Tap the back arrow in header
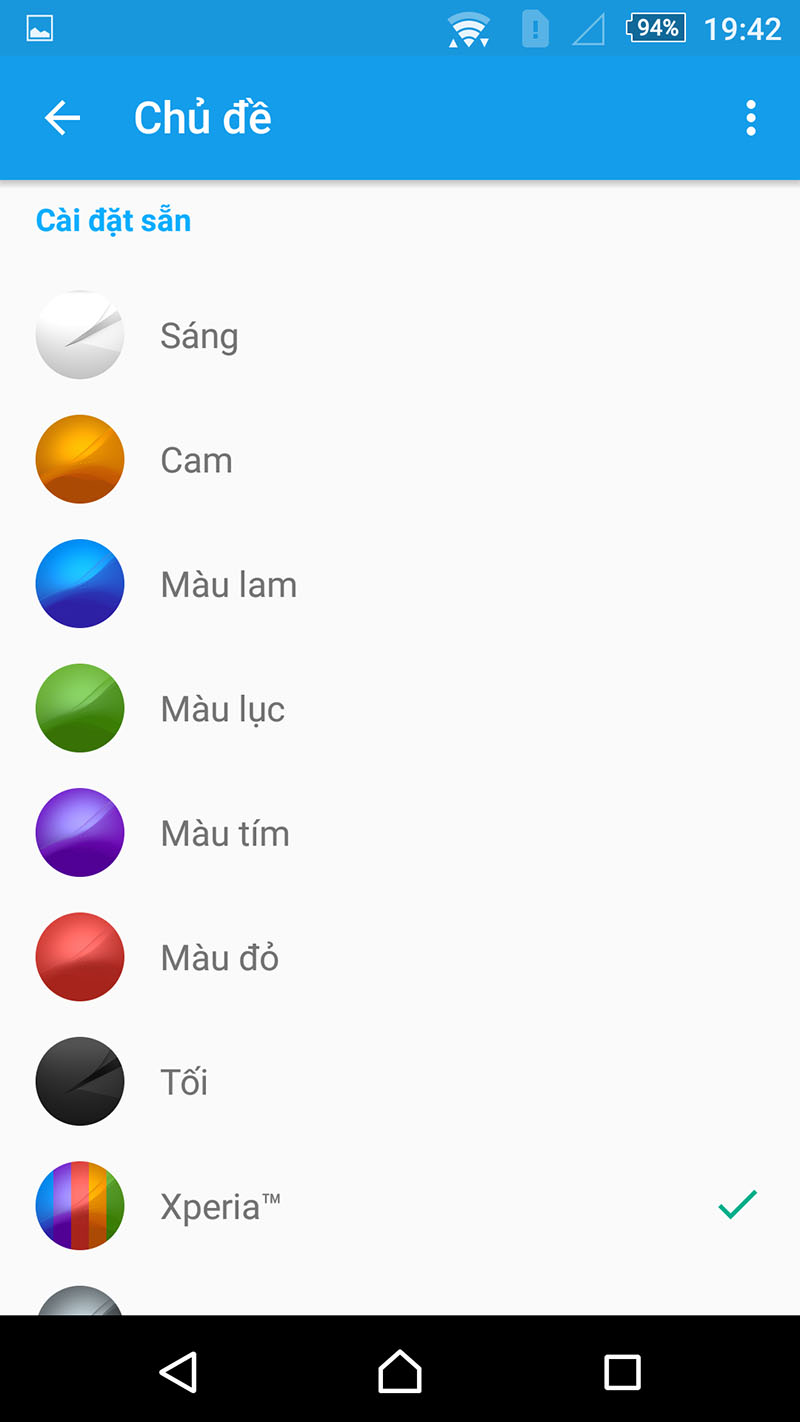 [62, 118]
